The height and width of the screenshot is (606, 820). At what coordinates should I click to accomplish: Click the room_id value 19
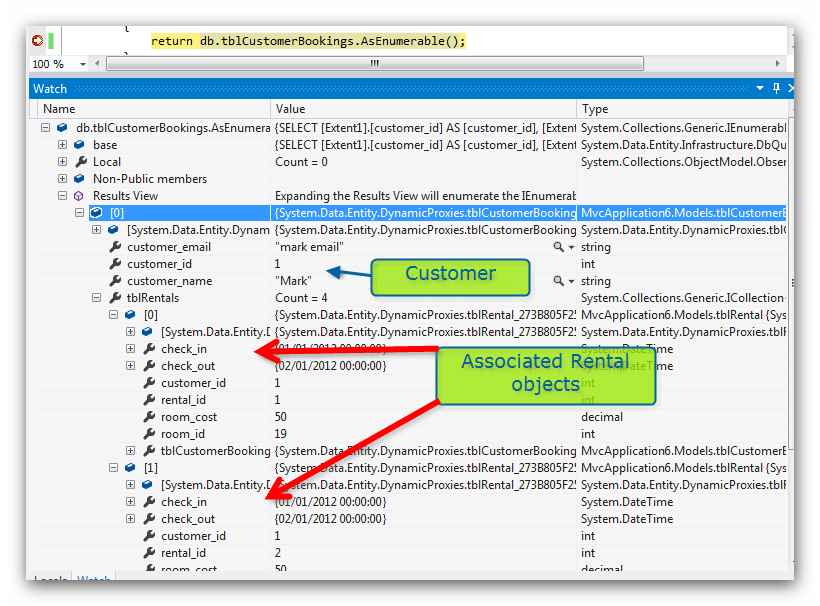tap(281, 433)
